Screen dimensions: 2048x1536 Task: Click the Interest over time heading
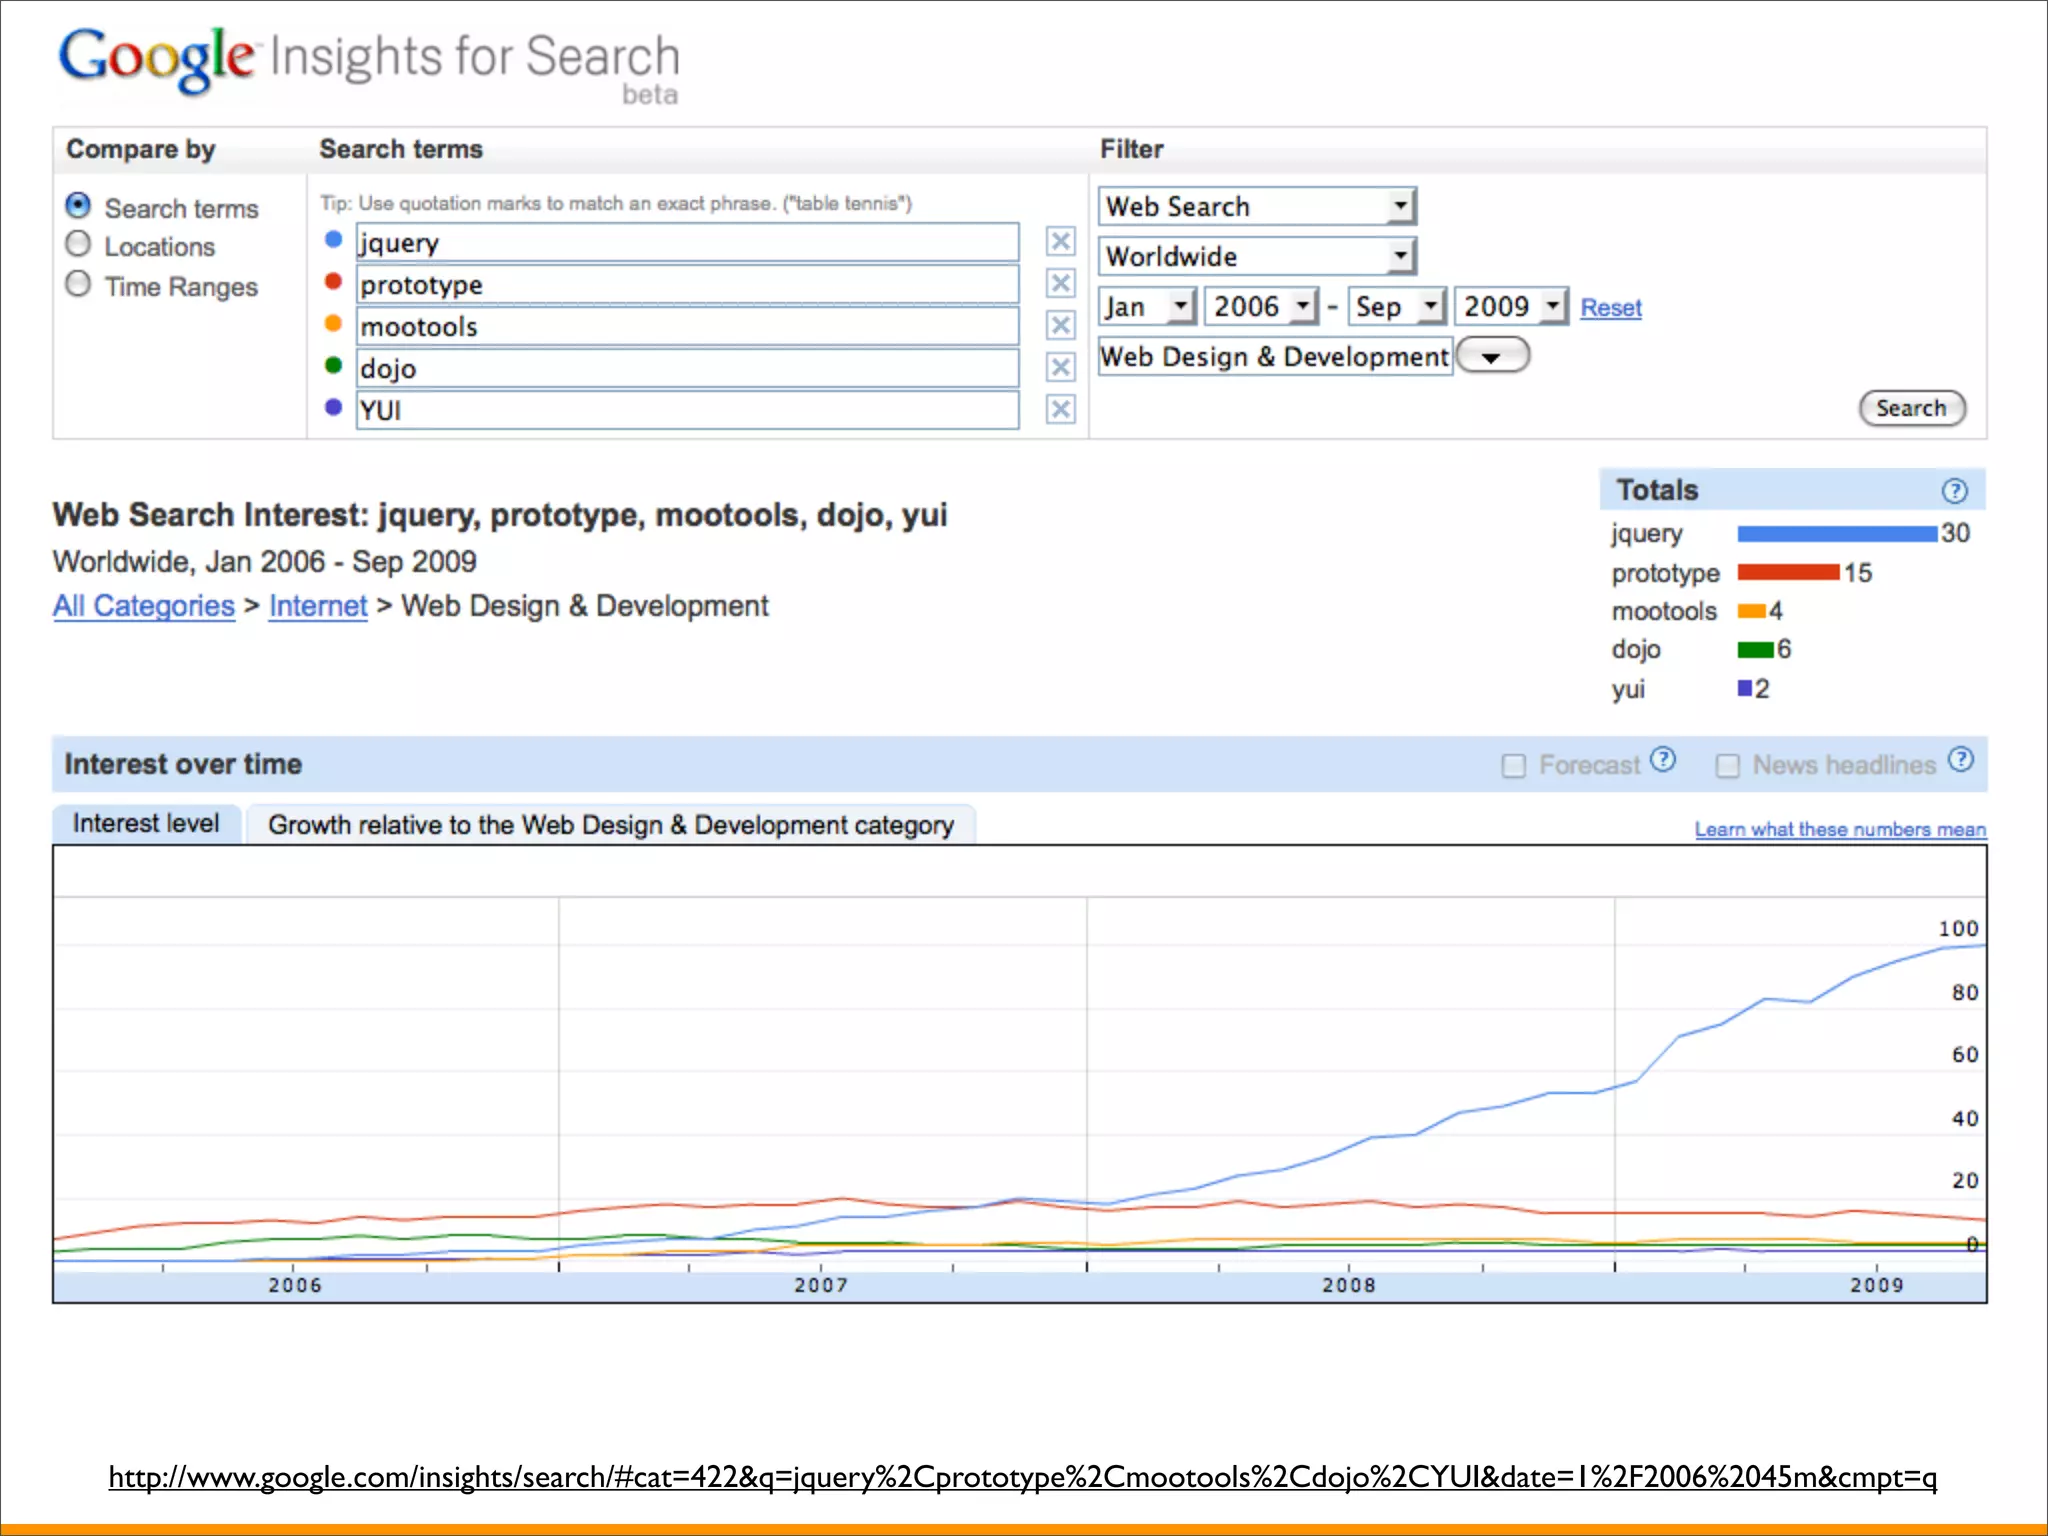coord(183,765)
